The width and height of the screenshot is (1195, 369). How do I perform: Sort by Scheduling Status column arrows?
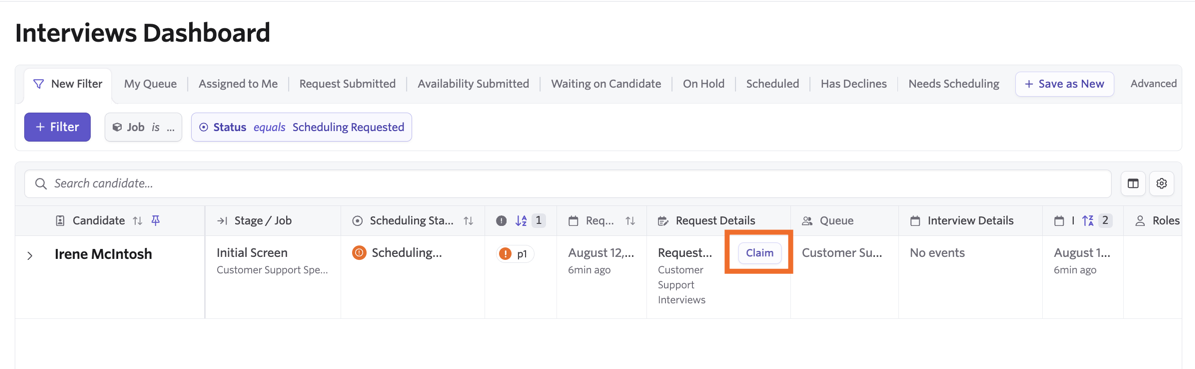coord(469,220)
